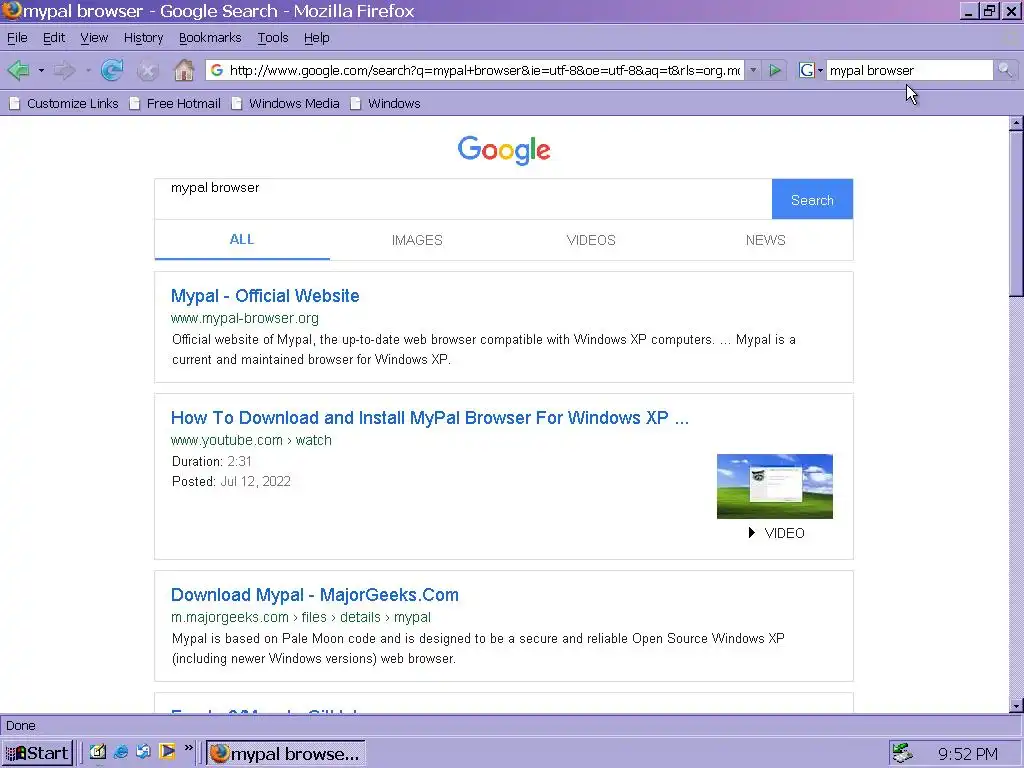Image resolution: width=1024 pixels, height=768 pixels.
Task: Switch to the NEWS tab
Action: pyautogui.click(x=765, y=240)
